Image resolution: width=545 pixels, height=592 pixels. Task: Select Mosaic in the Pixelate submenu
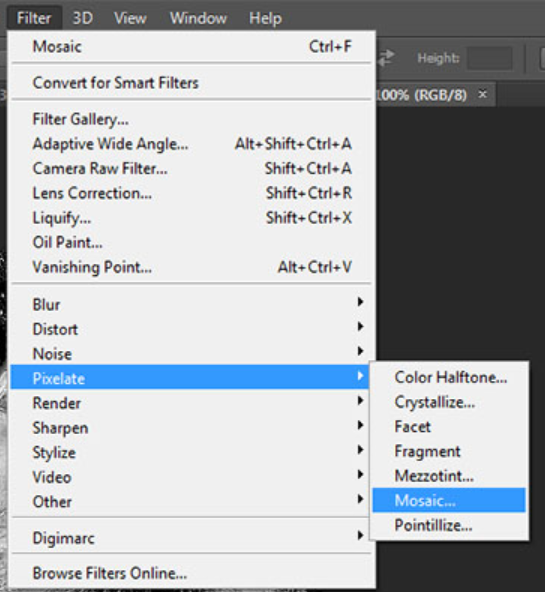[449, 500]
